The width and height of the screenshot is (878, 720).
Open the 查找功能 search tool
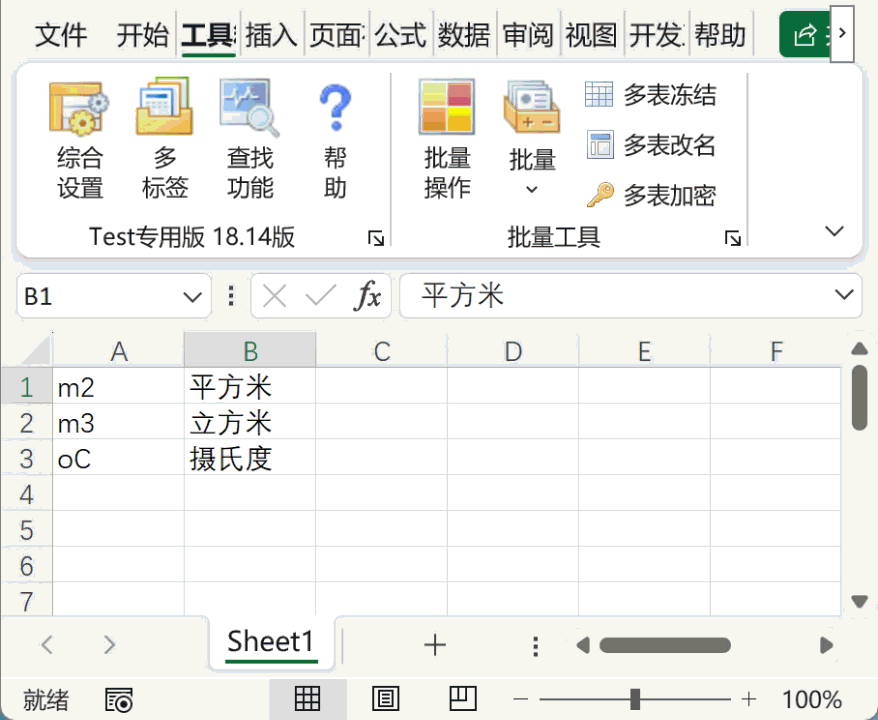[250, 110]
